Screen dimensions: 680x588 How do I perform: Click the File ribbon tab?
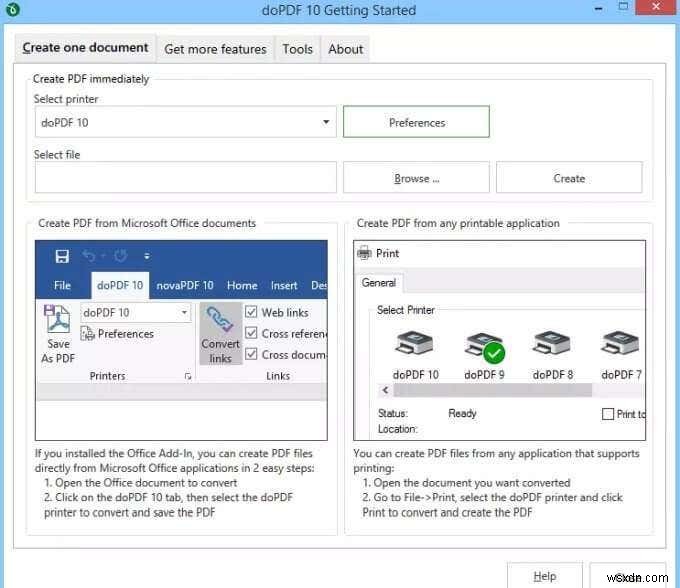tap(62, 285)
